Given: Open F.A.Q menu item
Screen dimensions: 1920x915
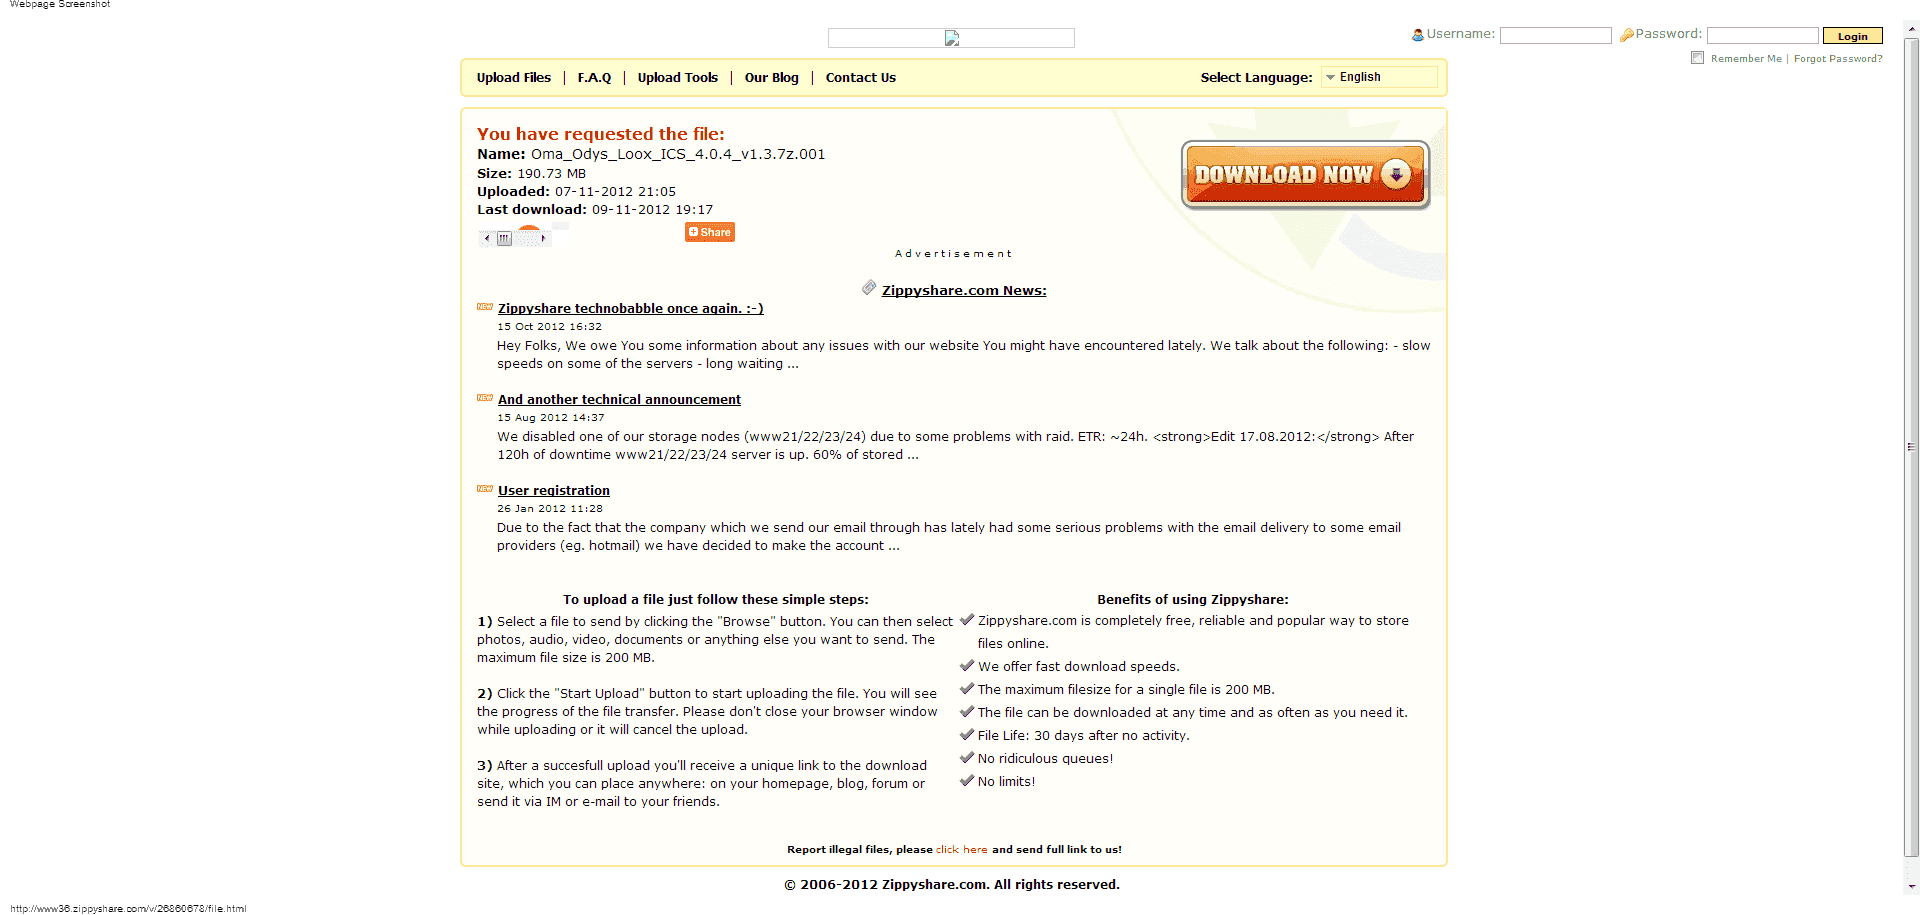Looking at the screenshot, I should point(594,77).
